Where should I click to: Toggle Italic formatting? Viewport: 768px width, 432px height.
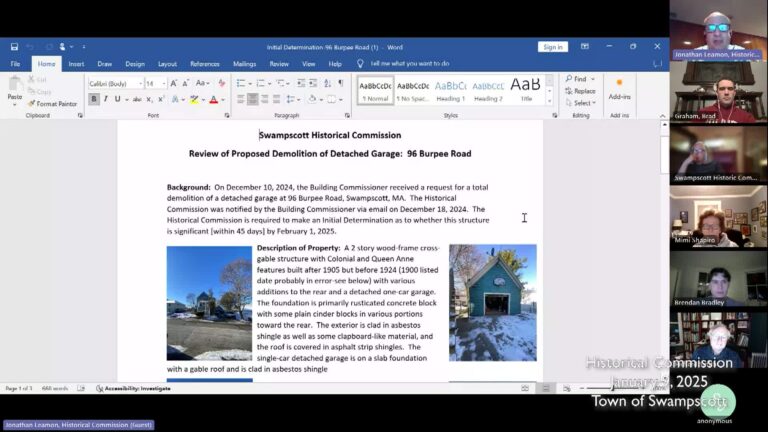tap(106, 99)
